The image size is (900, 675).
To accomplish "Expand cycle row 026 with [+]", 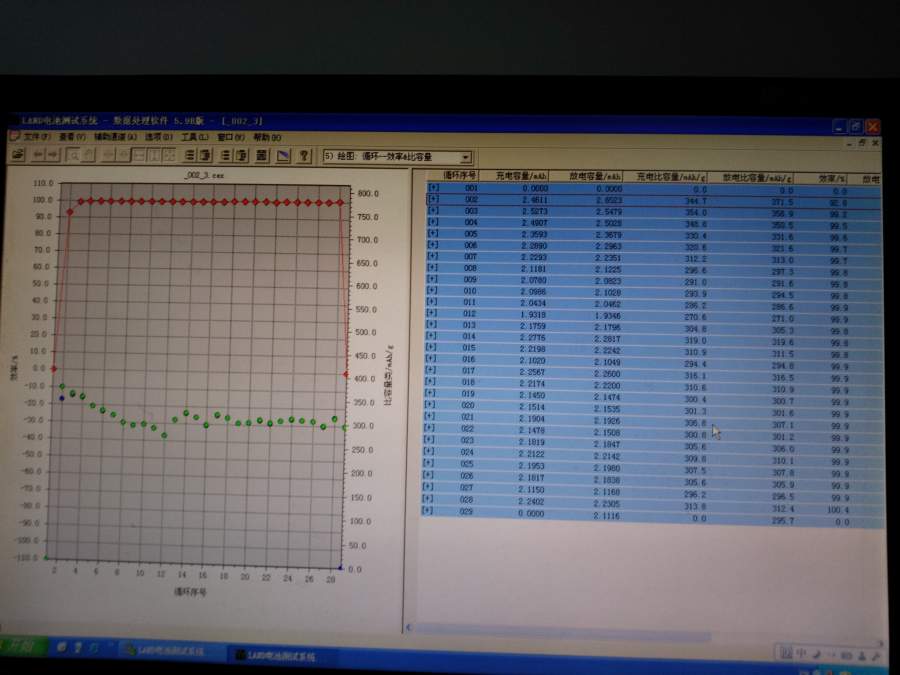I will [x=428, y=475].
